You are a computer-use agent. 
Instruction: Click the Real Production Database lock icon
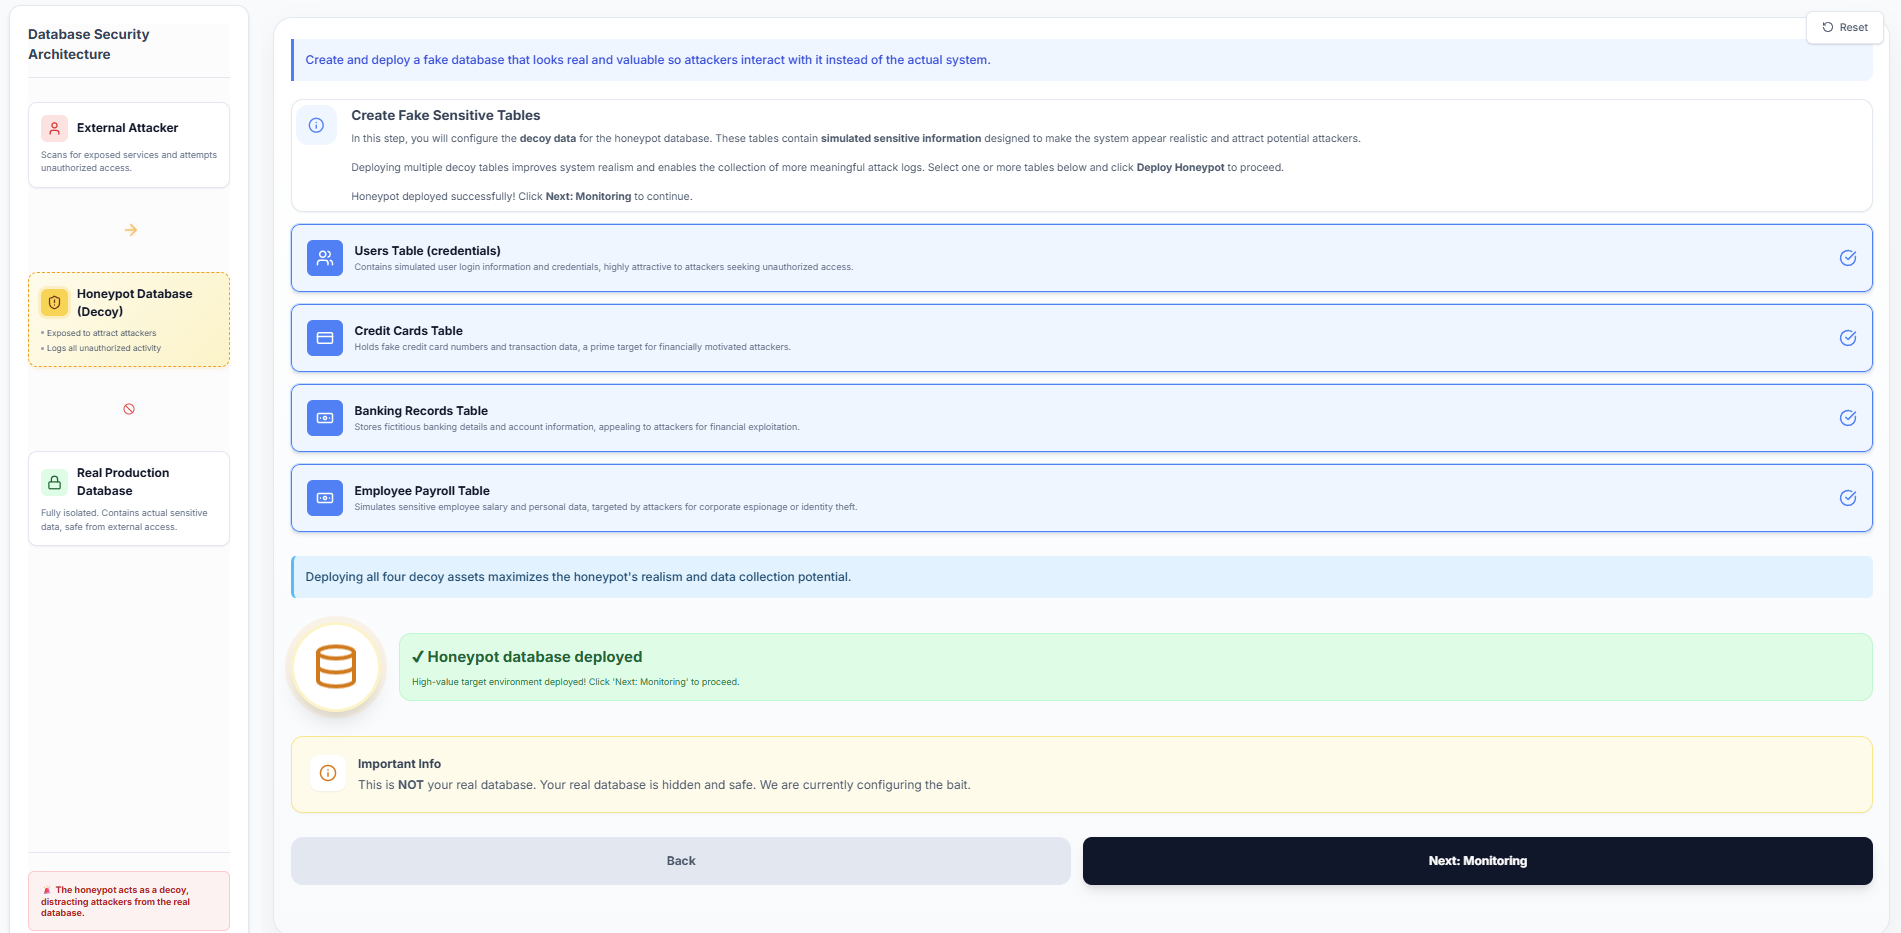53,481
